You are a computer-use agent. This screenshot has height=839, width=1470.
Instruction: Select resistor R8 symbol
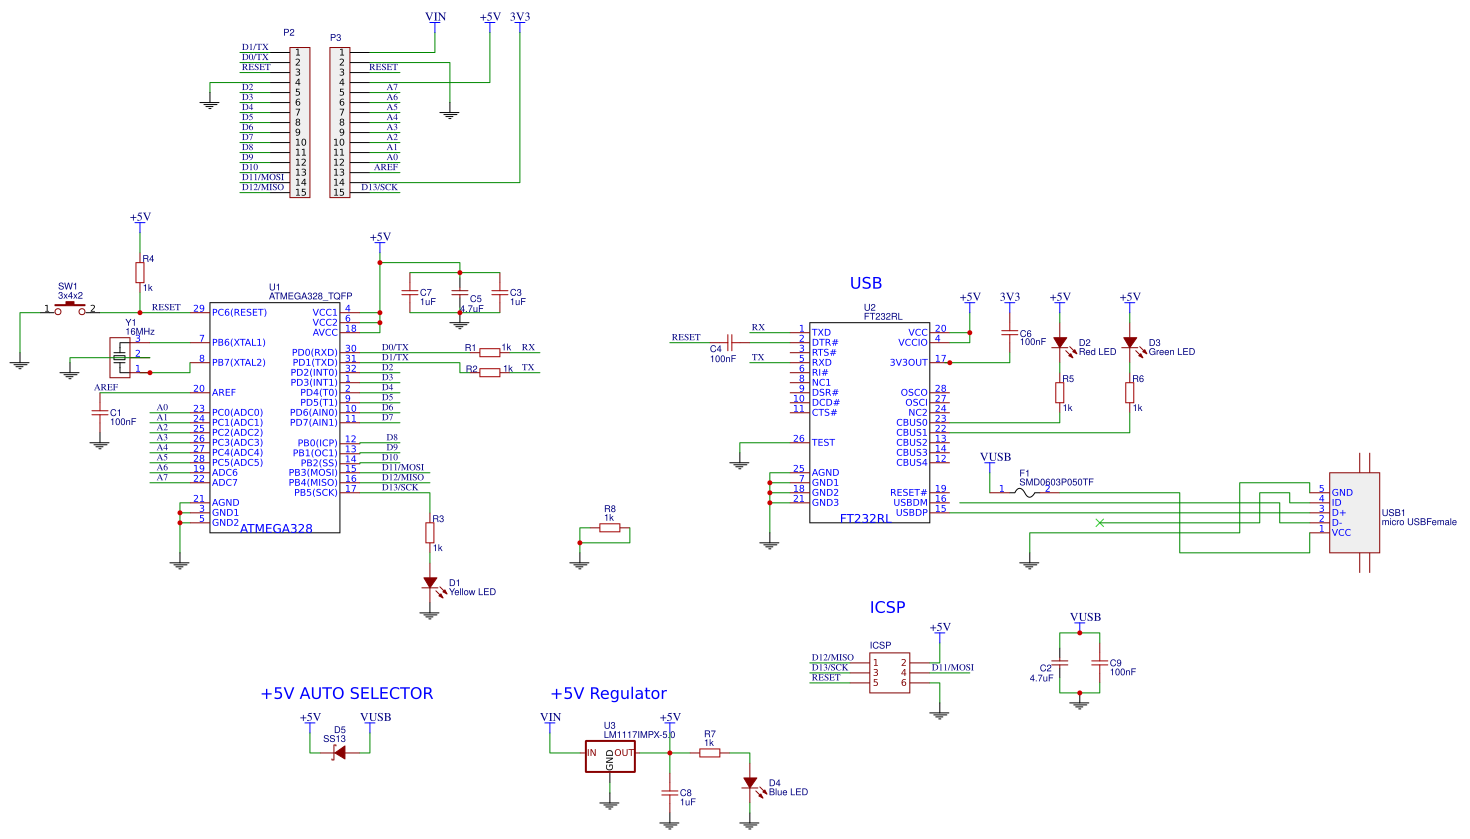(x=609, y=527)
